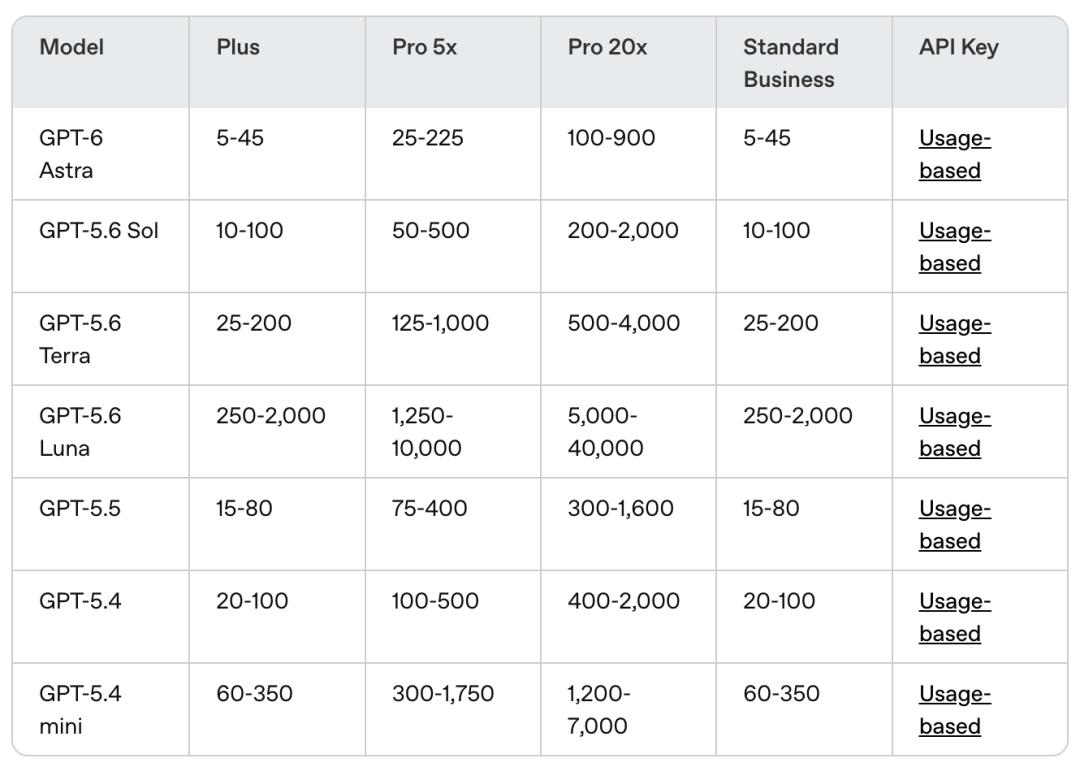Viewport: 1080px width, 767px height.
Task: Select the 1,250-10,000 cell under Pro 5x
Action: pos(453,432)
